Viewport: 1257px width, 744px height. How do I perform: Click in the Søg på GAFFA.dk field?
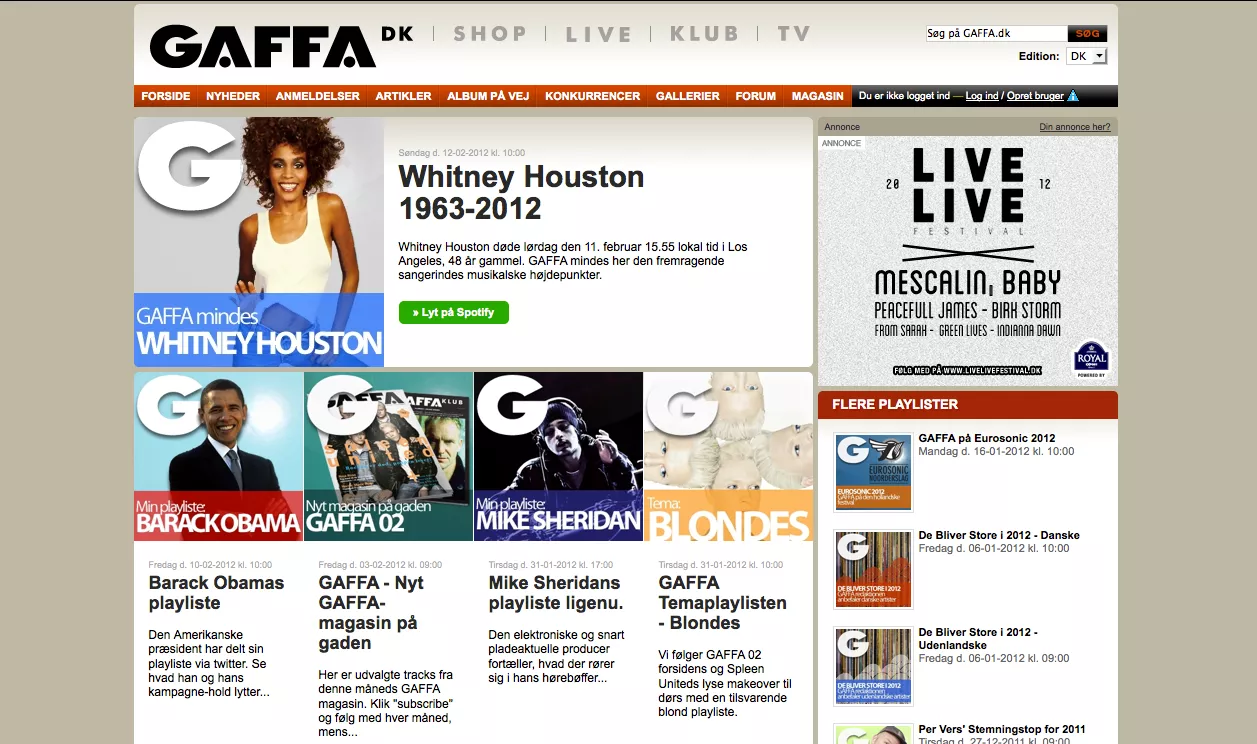pyautogui.click(x=996, y=34)
